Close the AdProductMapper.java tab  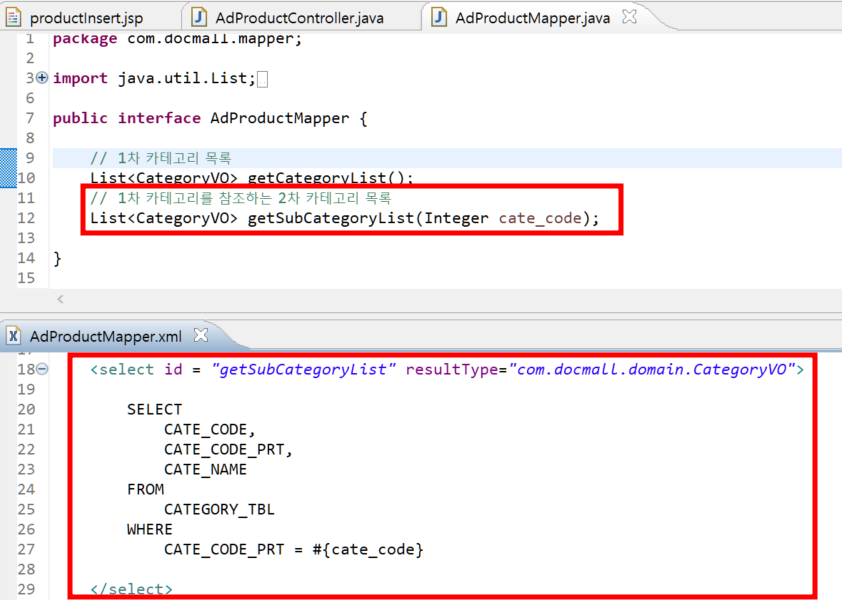pos(629,17)
